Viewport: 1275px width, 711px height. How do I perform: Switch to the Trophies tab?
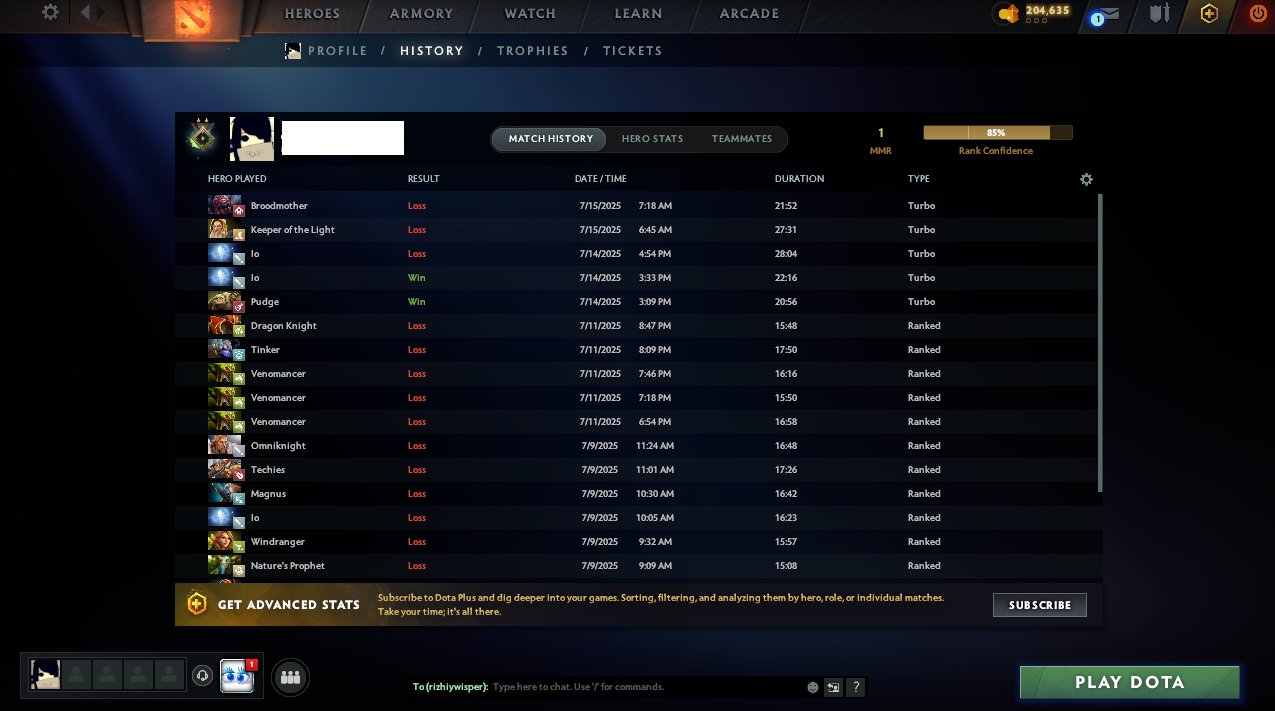click(532, 51)
